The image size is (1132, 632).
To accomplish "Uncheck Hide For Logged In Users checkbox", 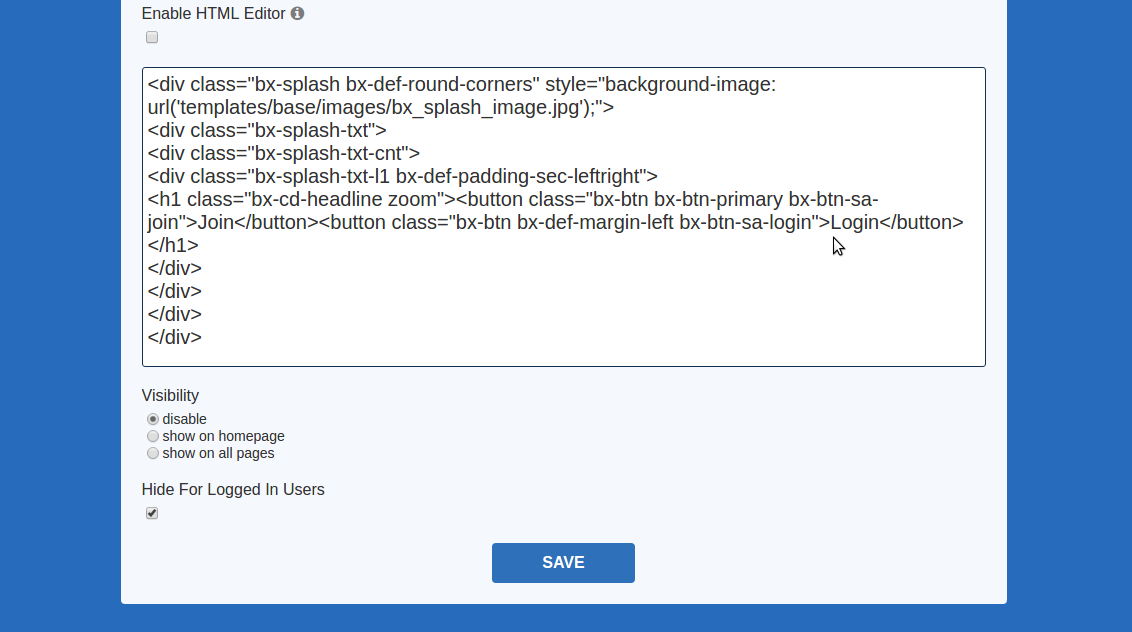I will (x=152, y=513).
